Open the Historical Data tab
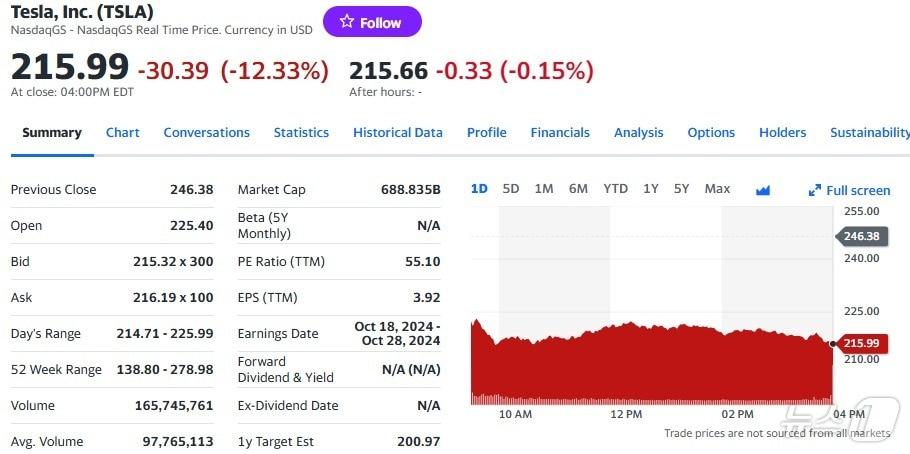This screenshot has height=454, width=910. click(x=397, y=132)
